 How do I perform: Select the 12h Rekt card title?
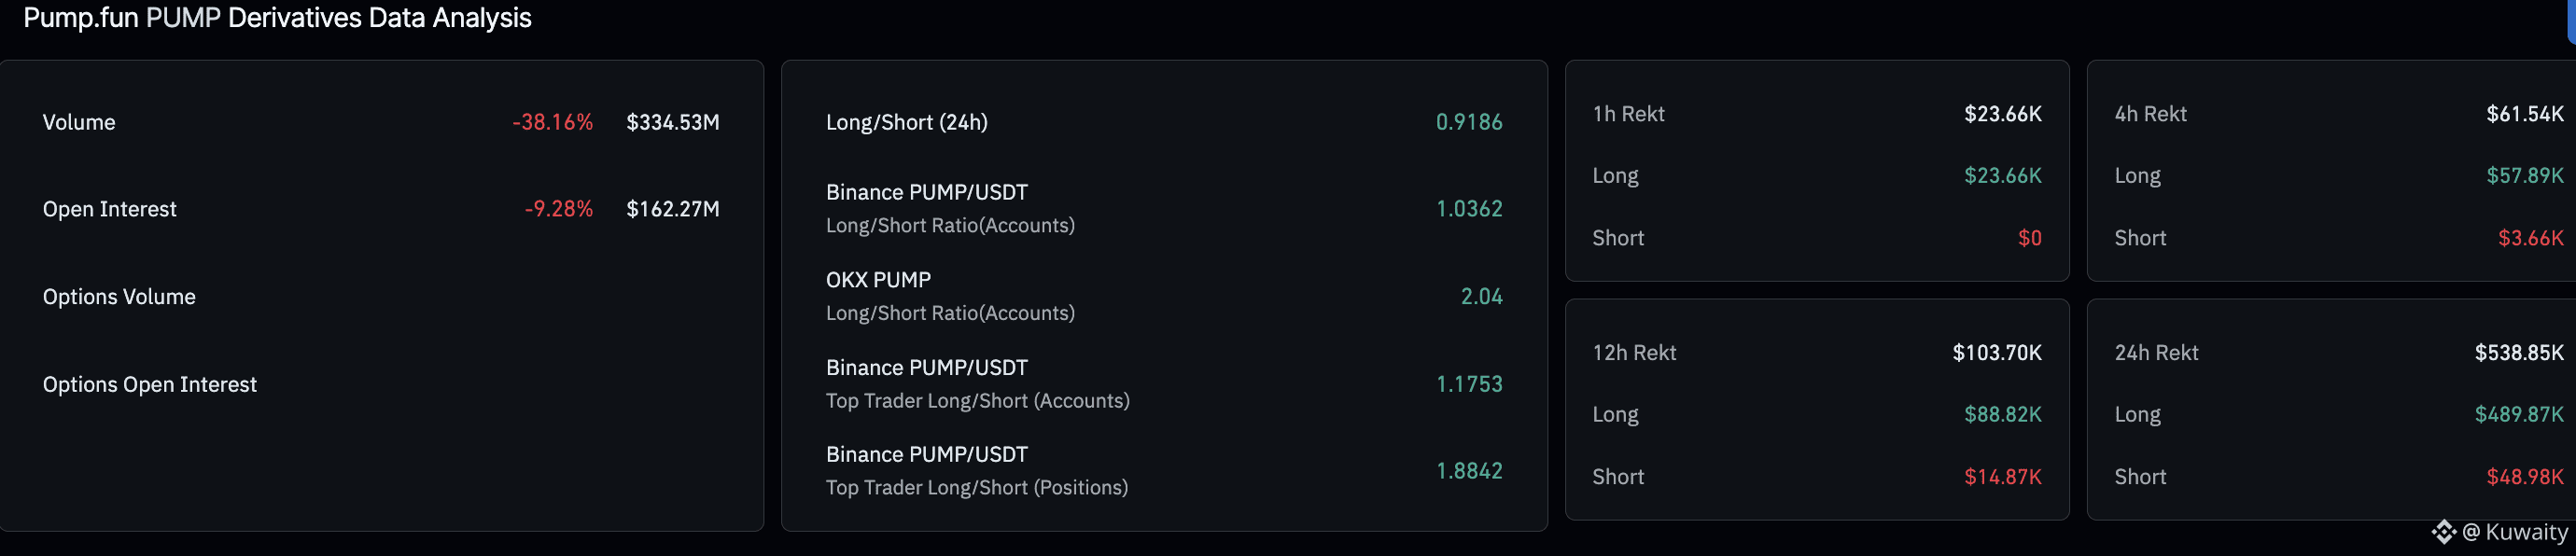(x=1634, y=353)
